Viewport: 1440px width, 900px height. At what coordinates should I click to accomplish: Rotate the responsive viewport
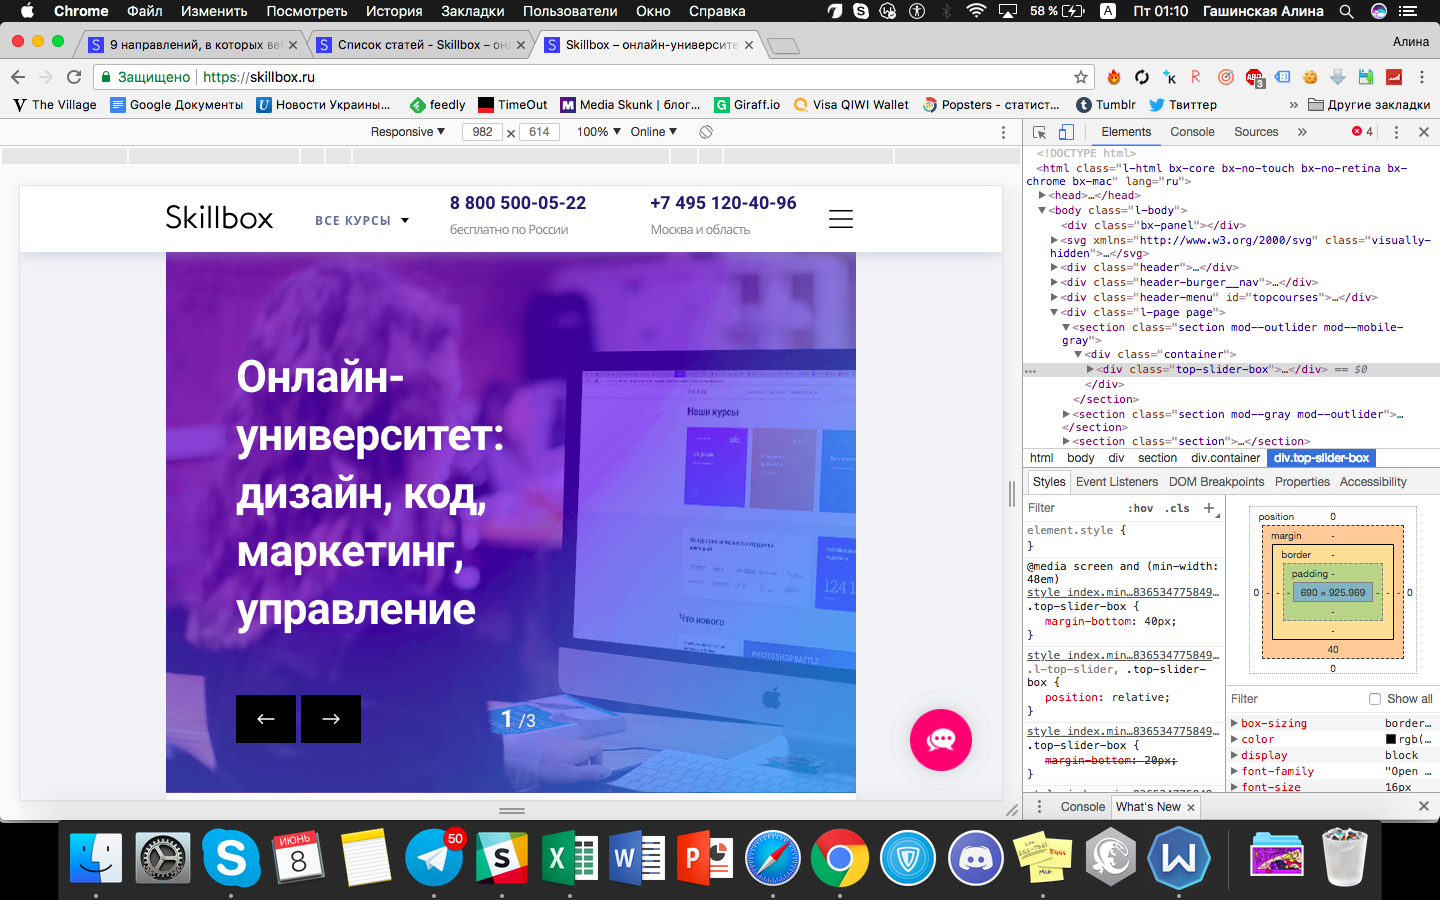706,132
